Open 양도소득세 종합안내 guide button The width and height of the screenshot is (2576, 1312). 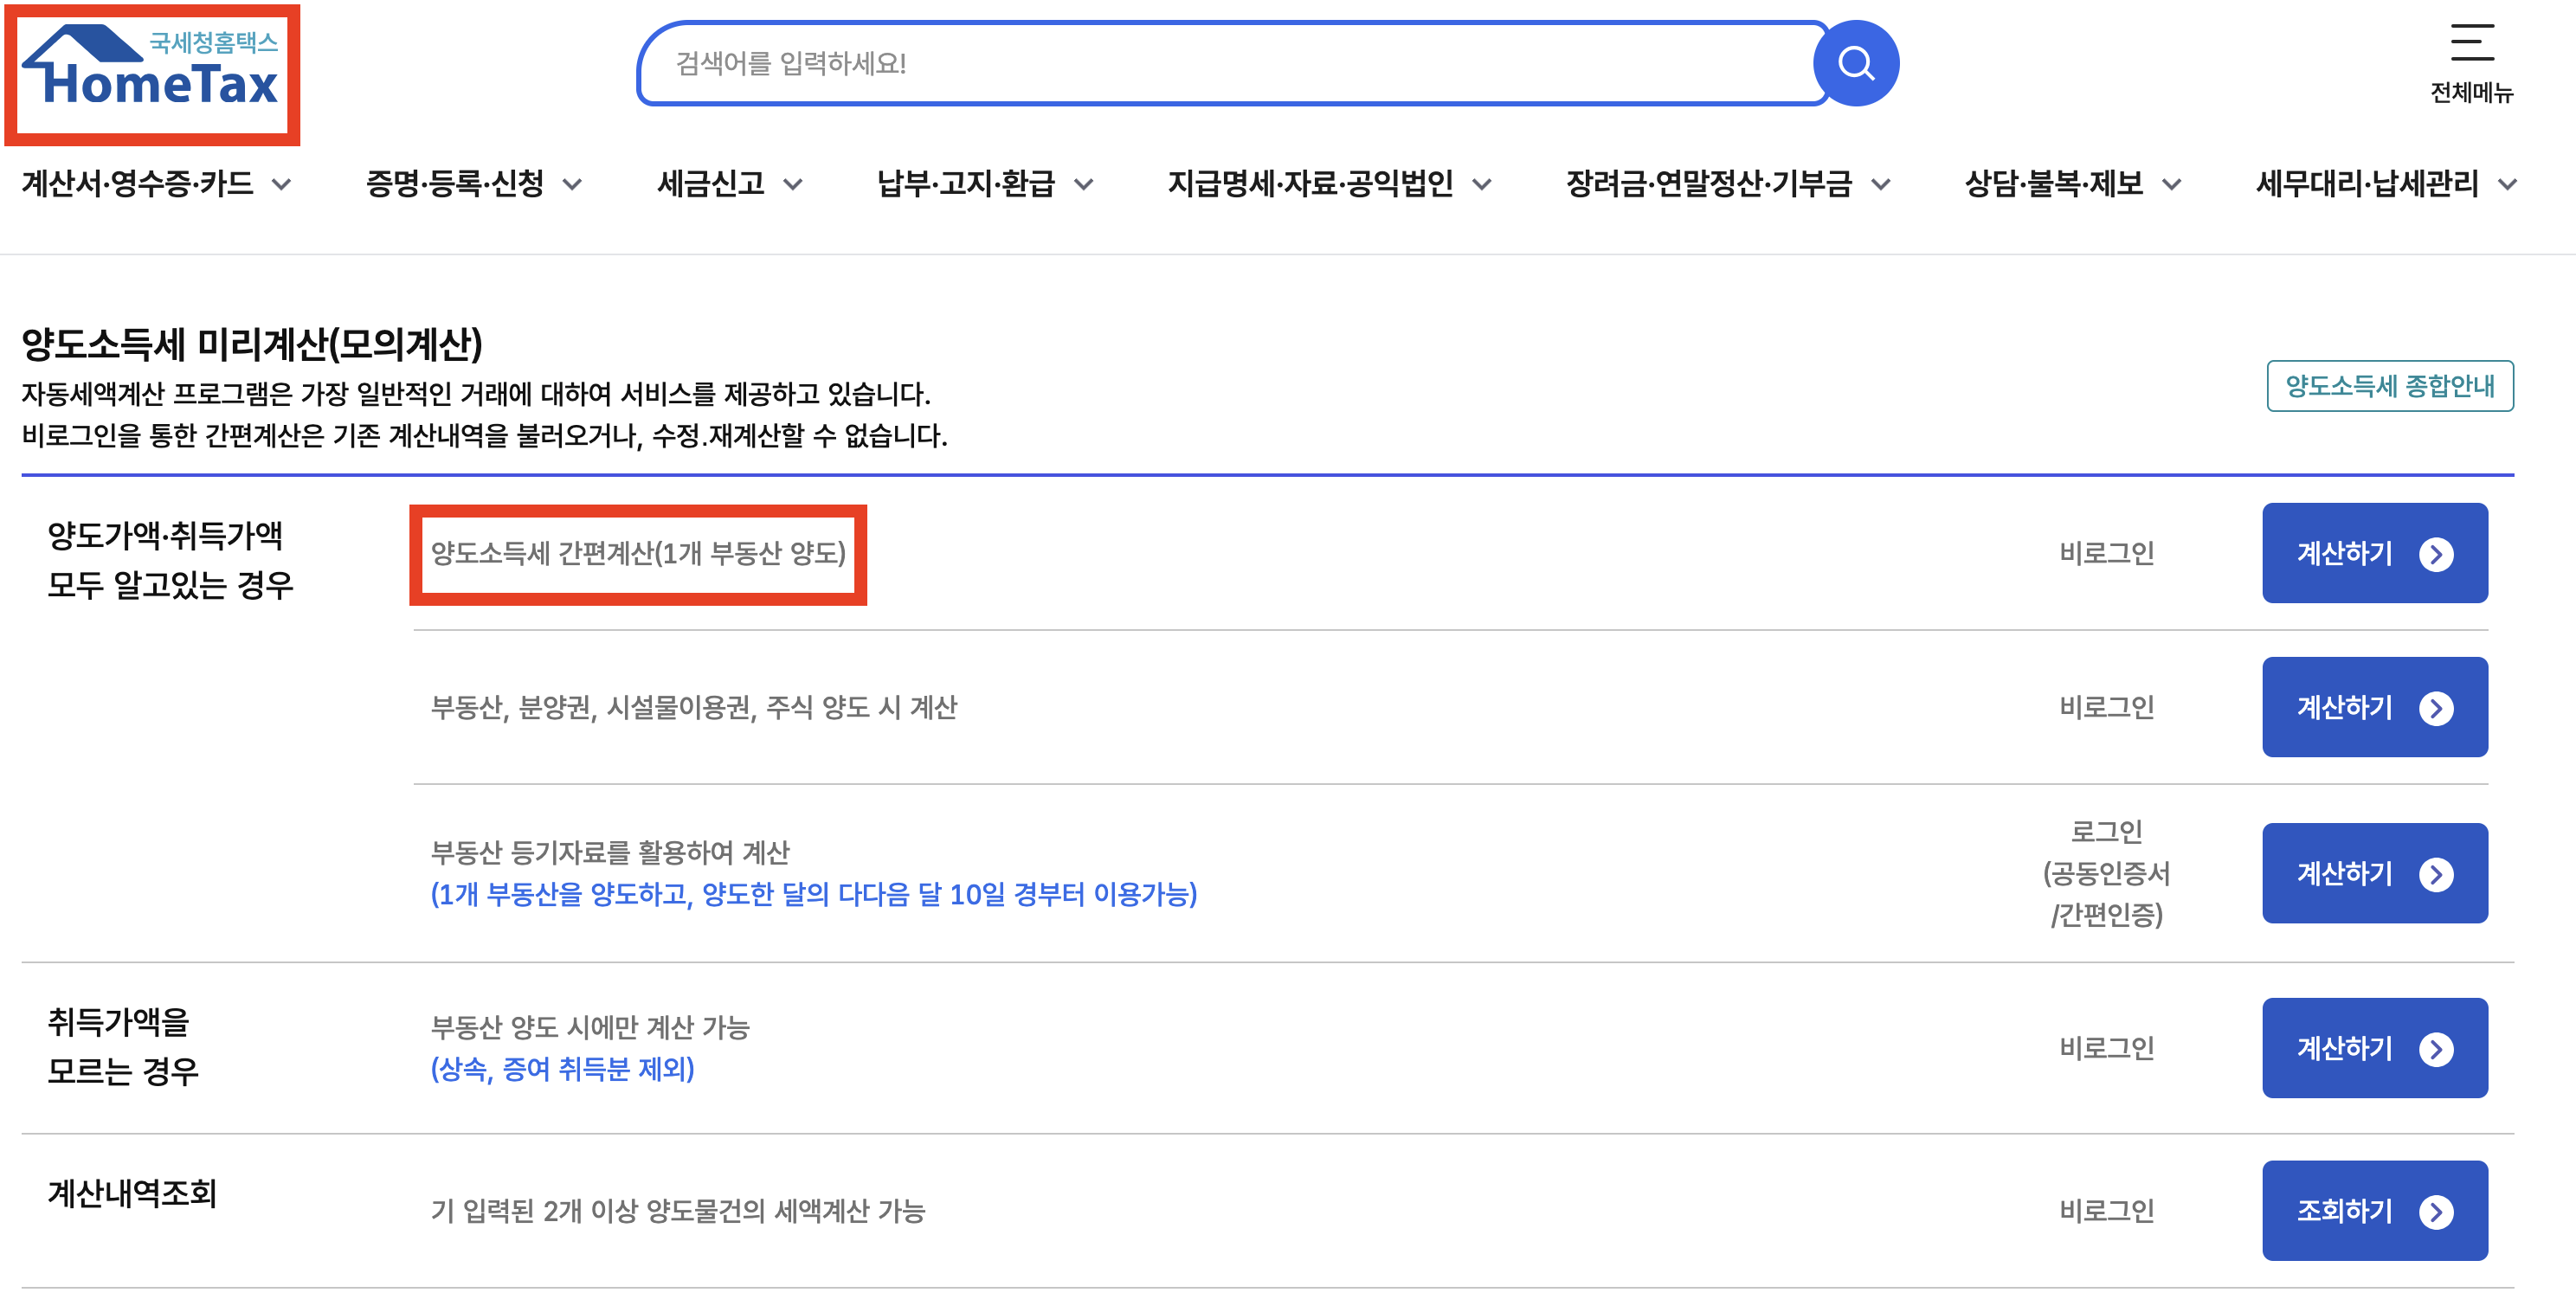point(2389,386)
